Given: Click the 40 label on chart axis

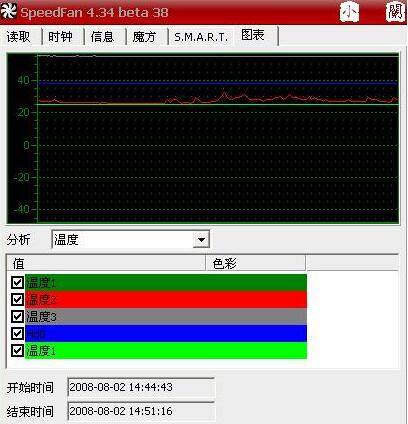Looking at the screenshot, I should (x=23, y=80).
